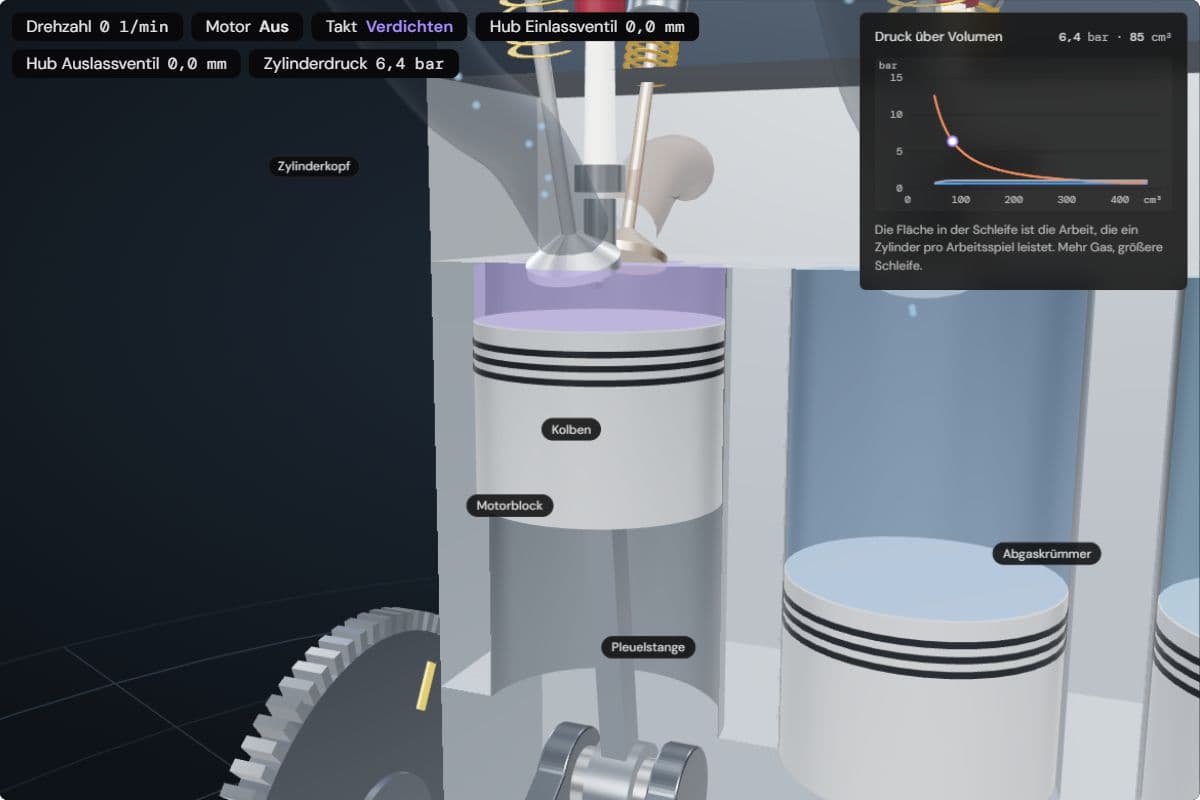Viewport: 1200px width, 800px height.
Task: Select the Hub Auslassventil 0,0 mm readout
Action: pos(126,64)
